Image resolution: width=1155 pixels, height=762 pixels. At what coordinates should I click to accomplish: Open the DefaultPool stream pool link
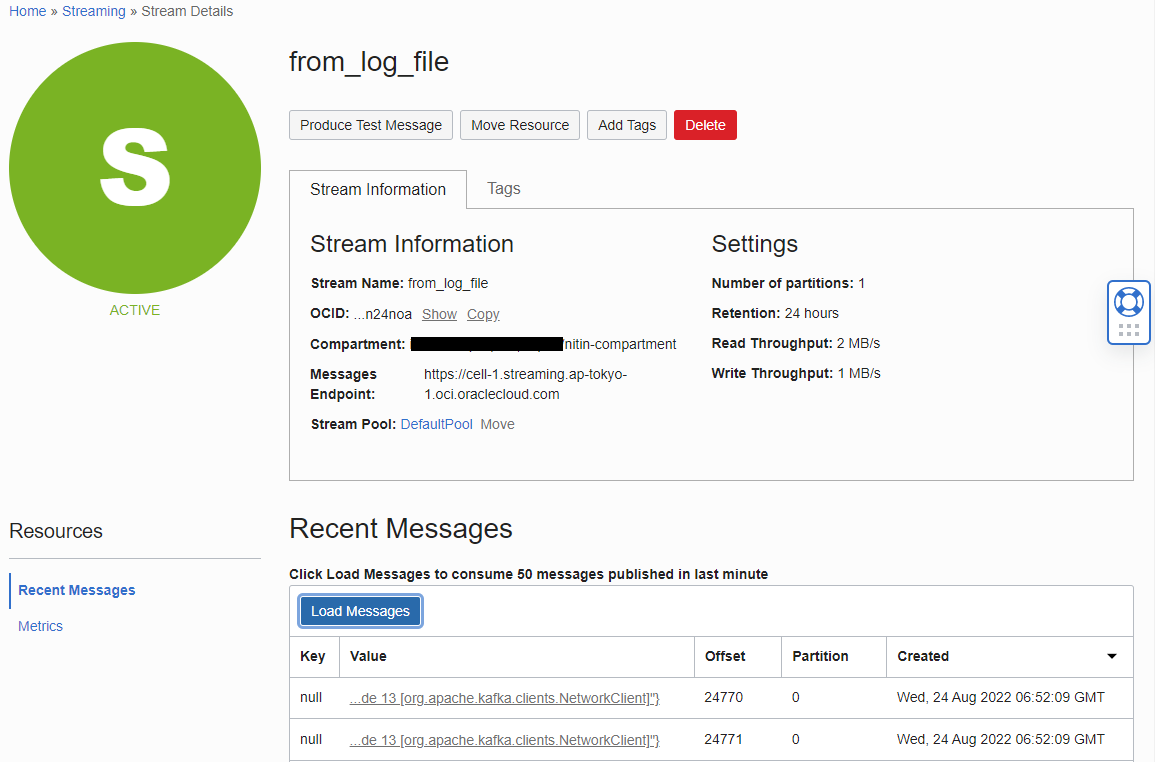436,424
